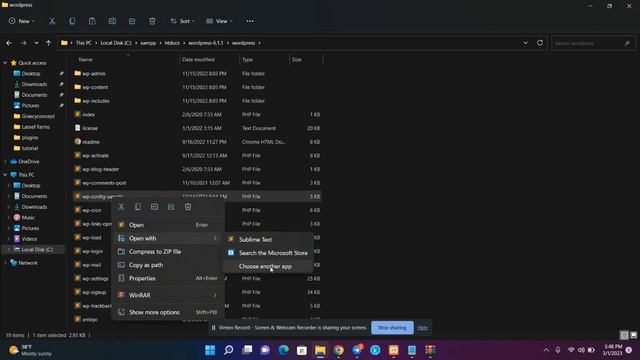The image size is (640, 360).
Task: Collapse the This PC tree node
Action: point(5,175)
